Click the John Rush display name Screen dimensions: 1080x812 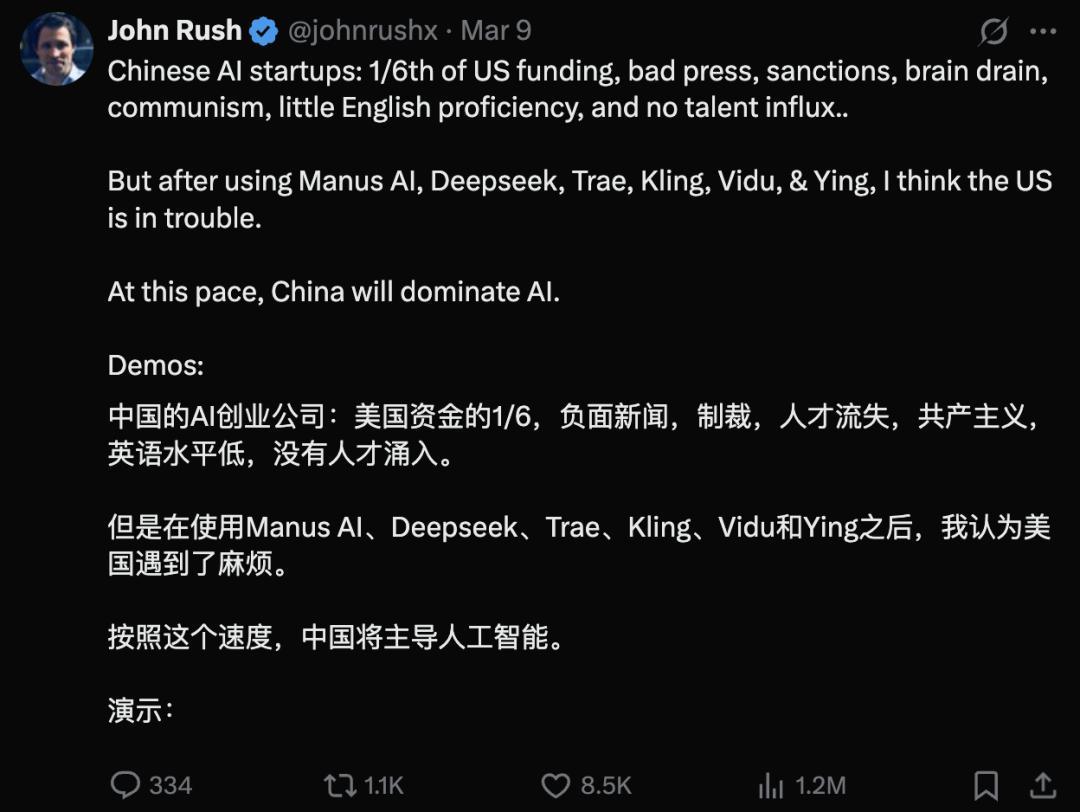[x=174, y=31]
